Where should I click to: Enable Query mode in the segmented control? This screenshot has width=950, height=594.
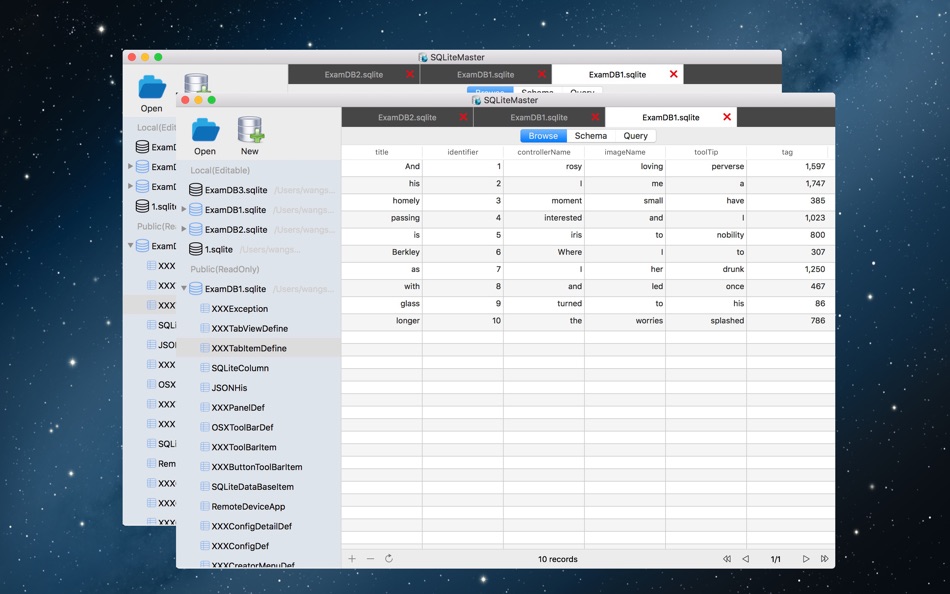(636, 135)
